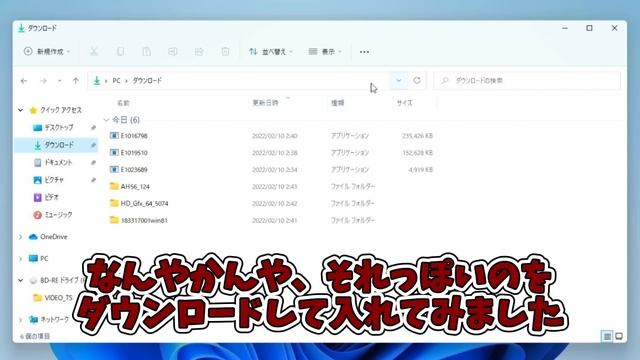Viewport: 640px width, 360px height.
Task: Go up one folder level
Action: (x=76, y=81)
